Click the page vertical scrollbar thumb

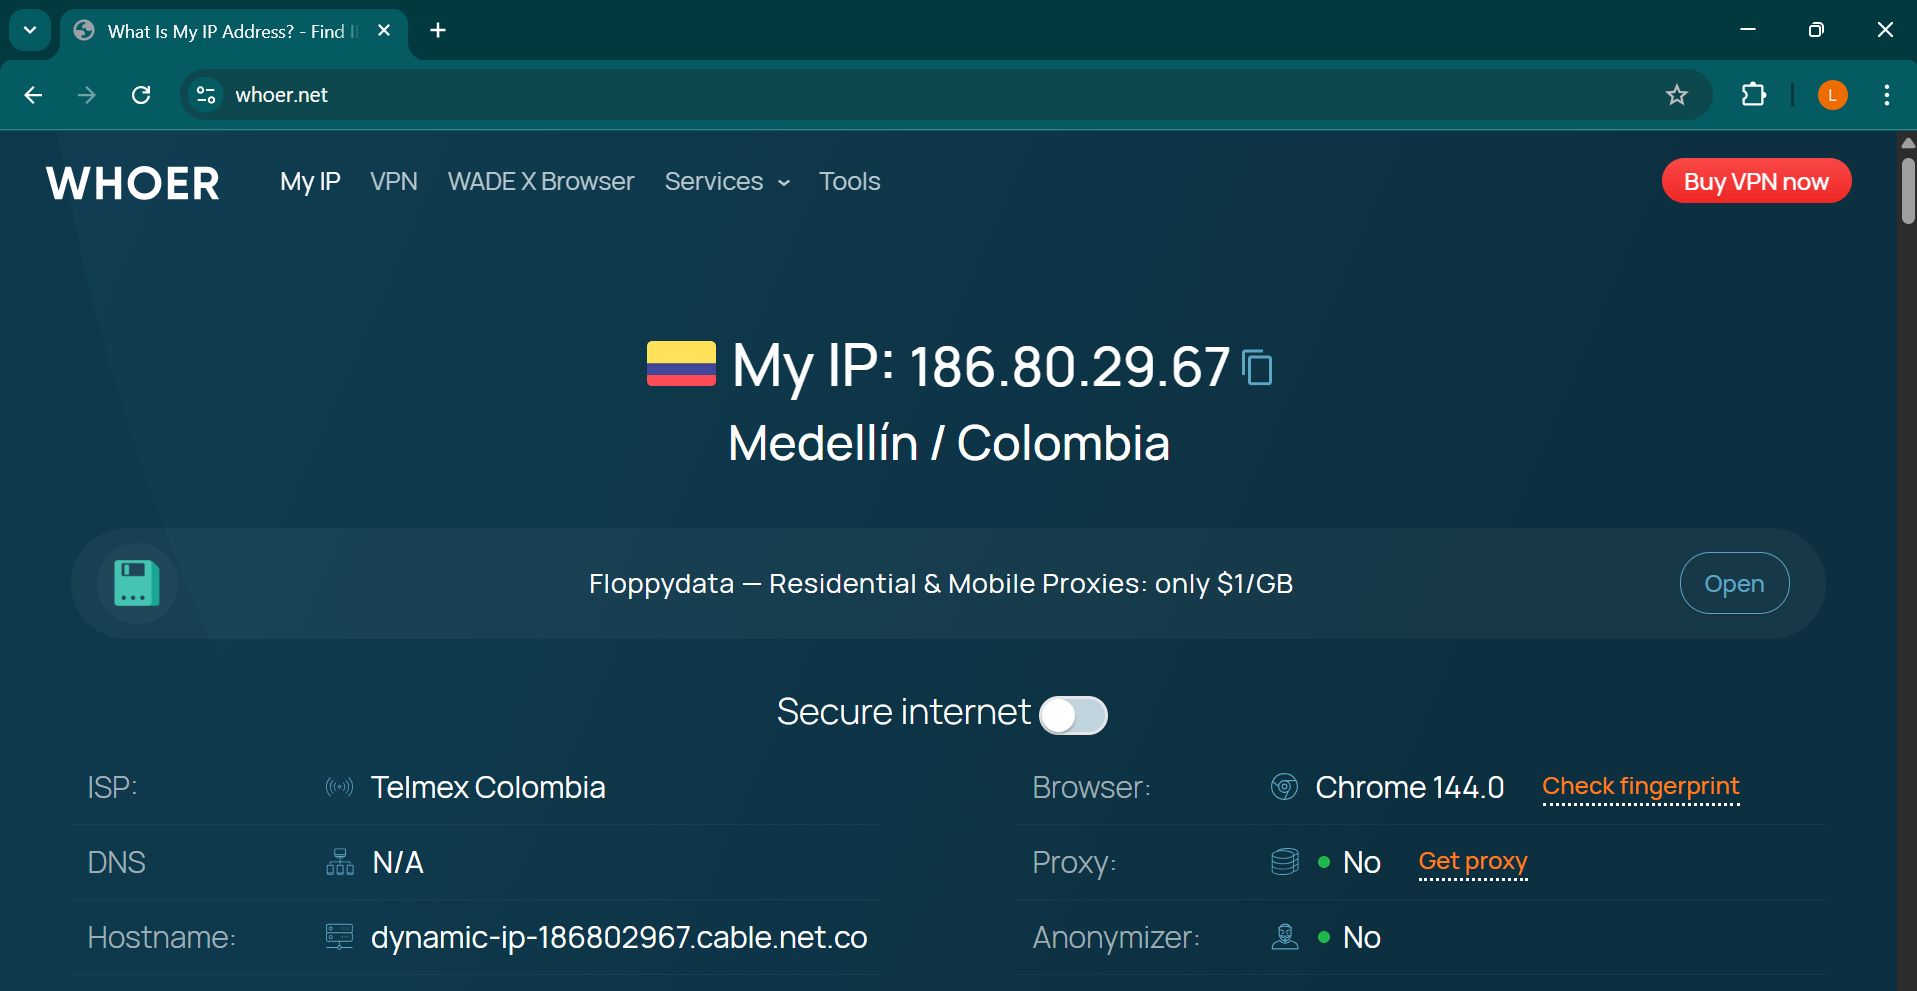(x=1908, y=190)
